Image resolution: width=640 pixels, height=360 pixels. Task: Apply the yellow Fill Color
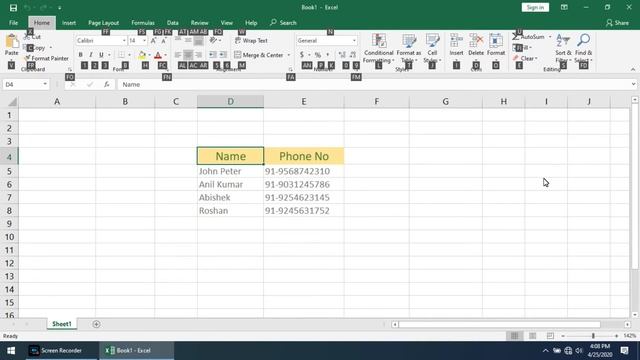coord(142,55)
